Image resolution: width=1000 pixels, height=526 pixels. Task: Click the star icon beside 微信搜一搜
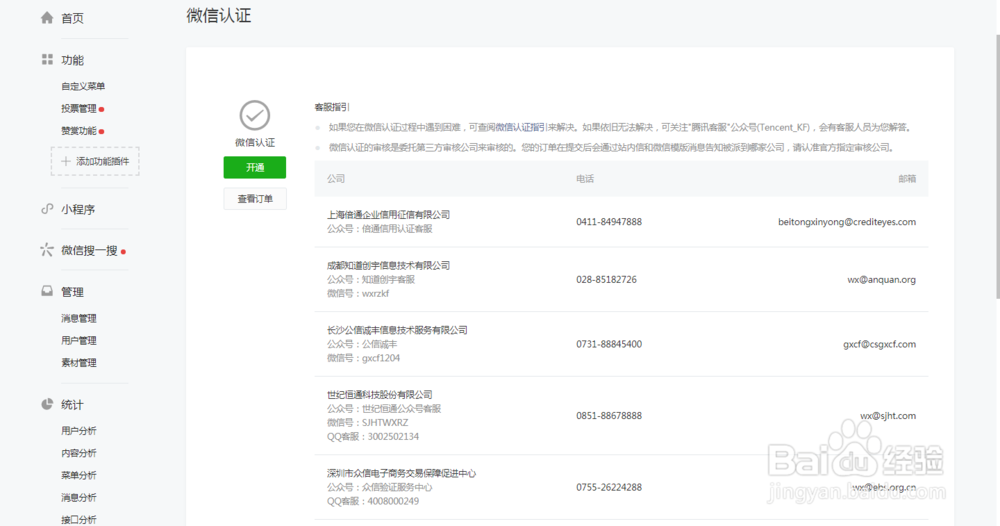point(47,250)
